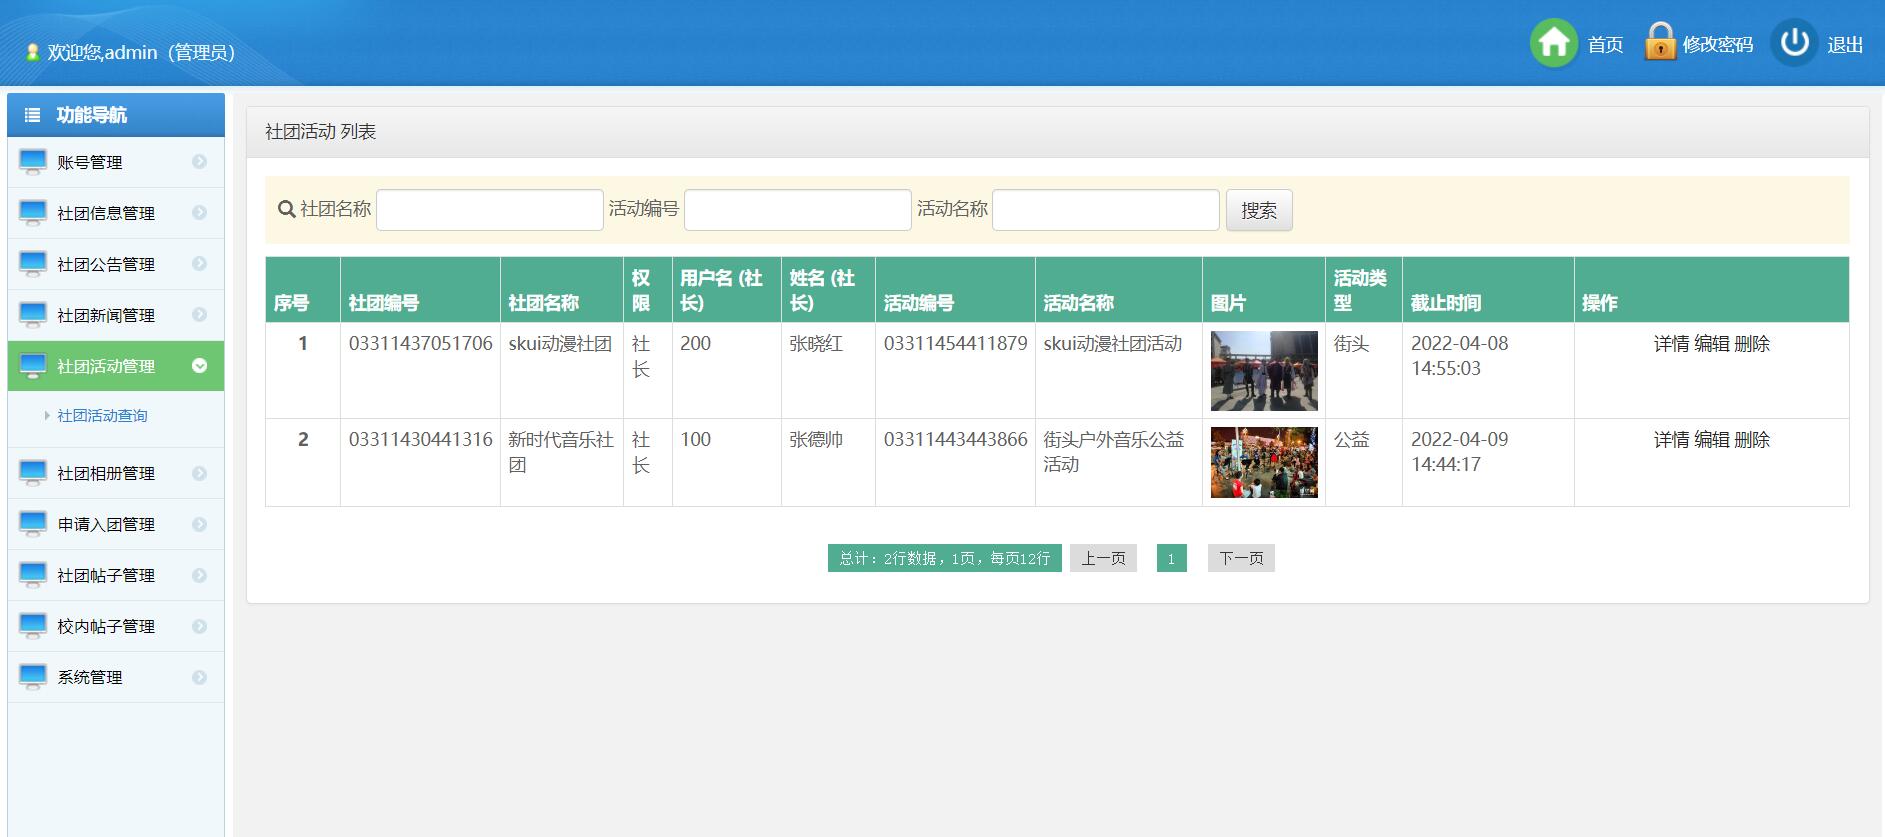Expand 账号管理 with its arrow
The image size is (1885, 837).
tap(199, 161)
